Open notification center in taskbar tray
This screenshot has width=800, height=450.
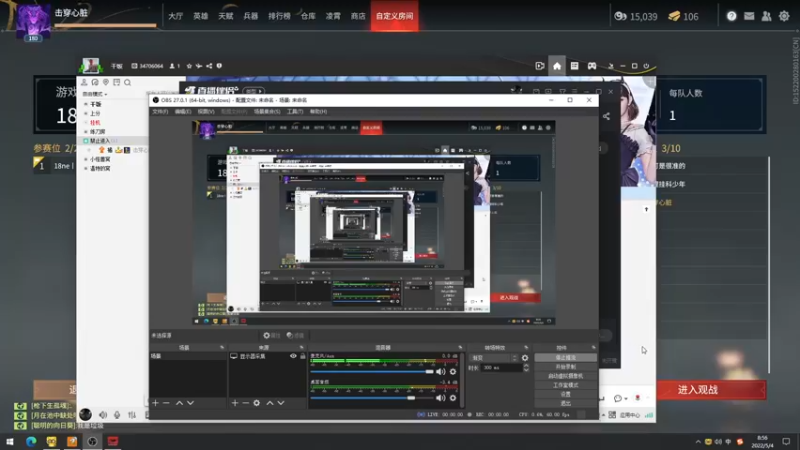coord(786,441)
